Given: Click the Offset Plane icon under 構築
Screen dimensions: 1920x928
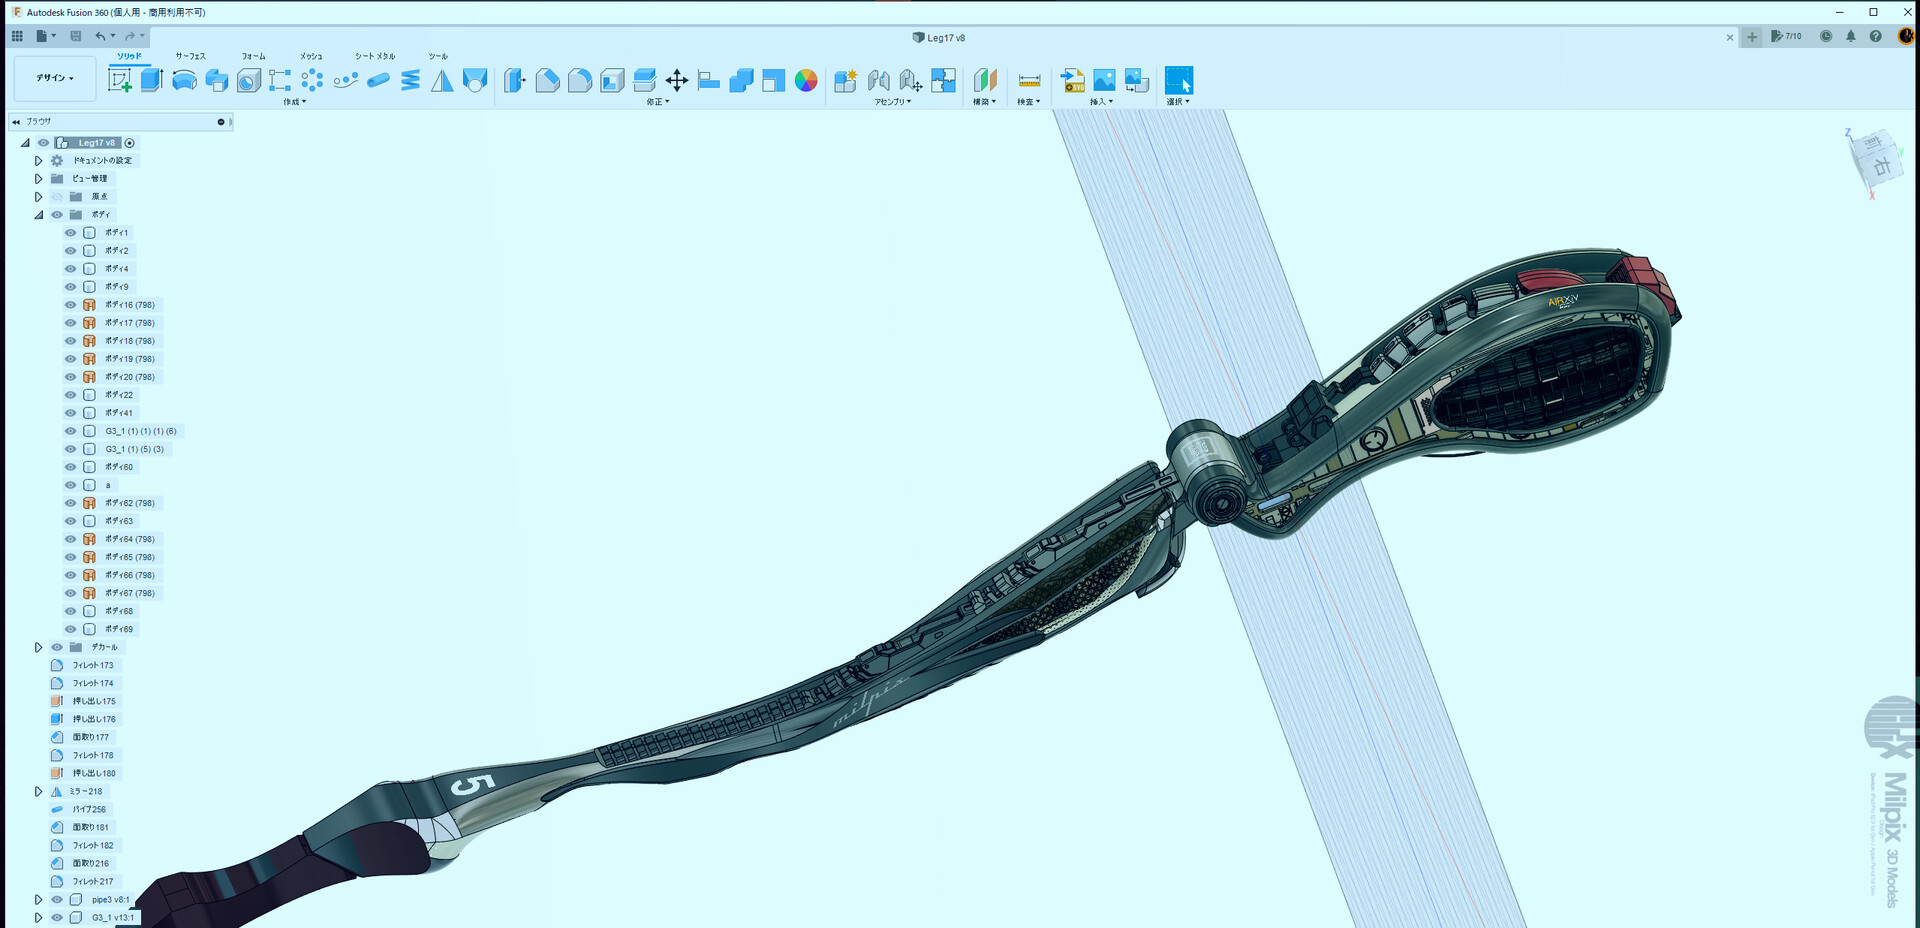Looking at the screenshot, I should [984, 80].
